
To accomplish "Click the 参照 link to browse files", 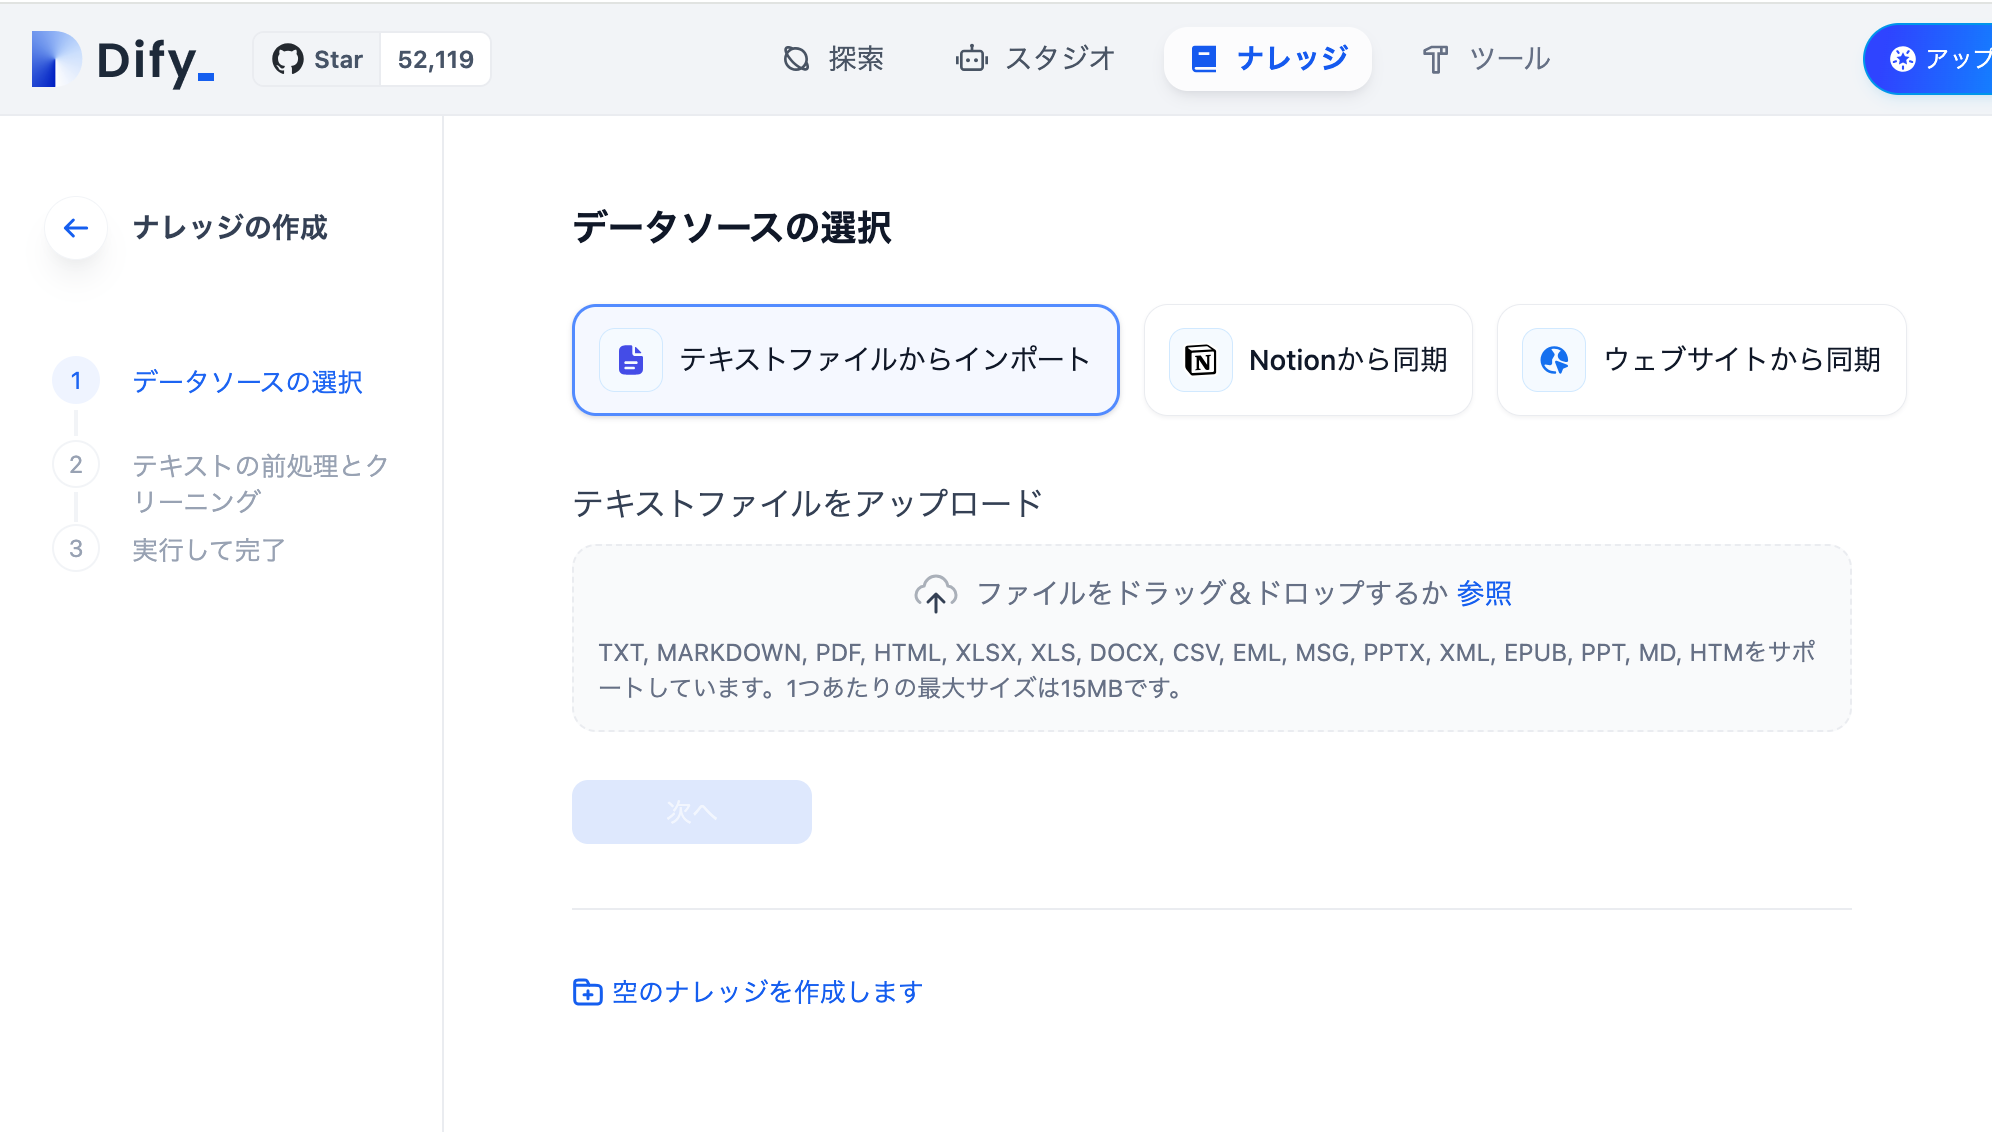I will (1485, 593).
